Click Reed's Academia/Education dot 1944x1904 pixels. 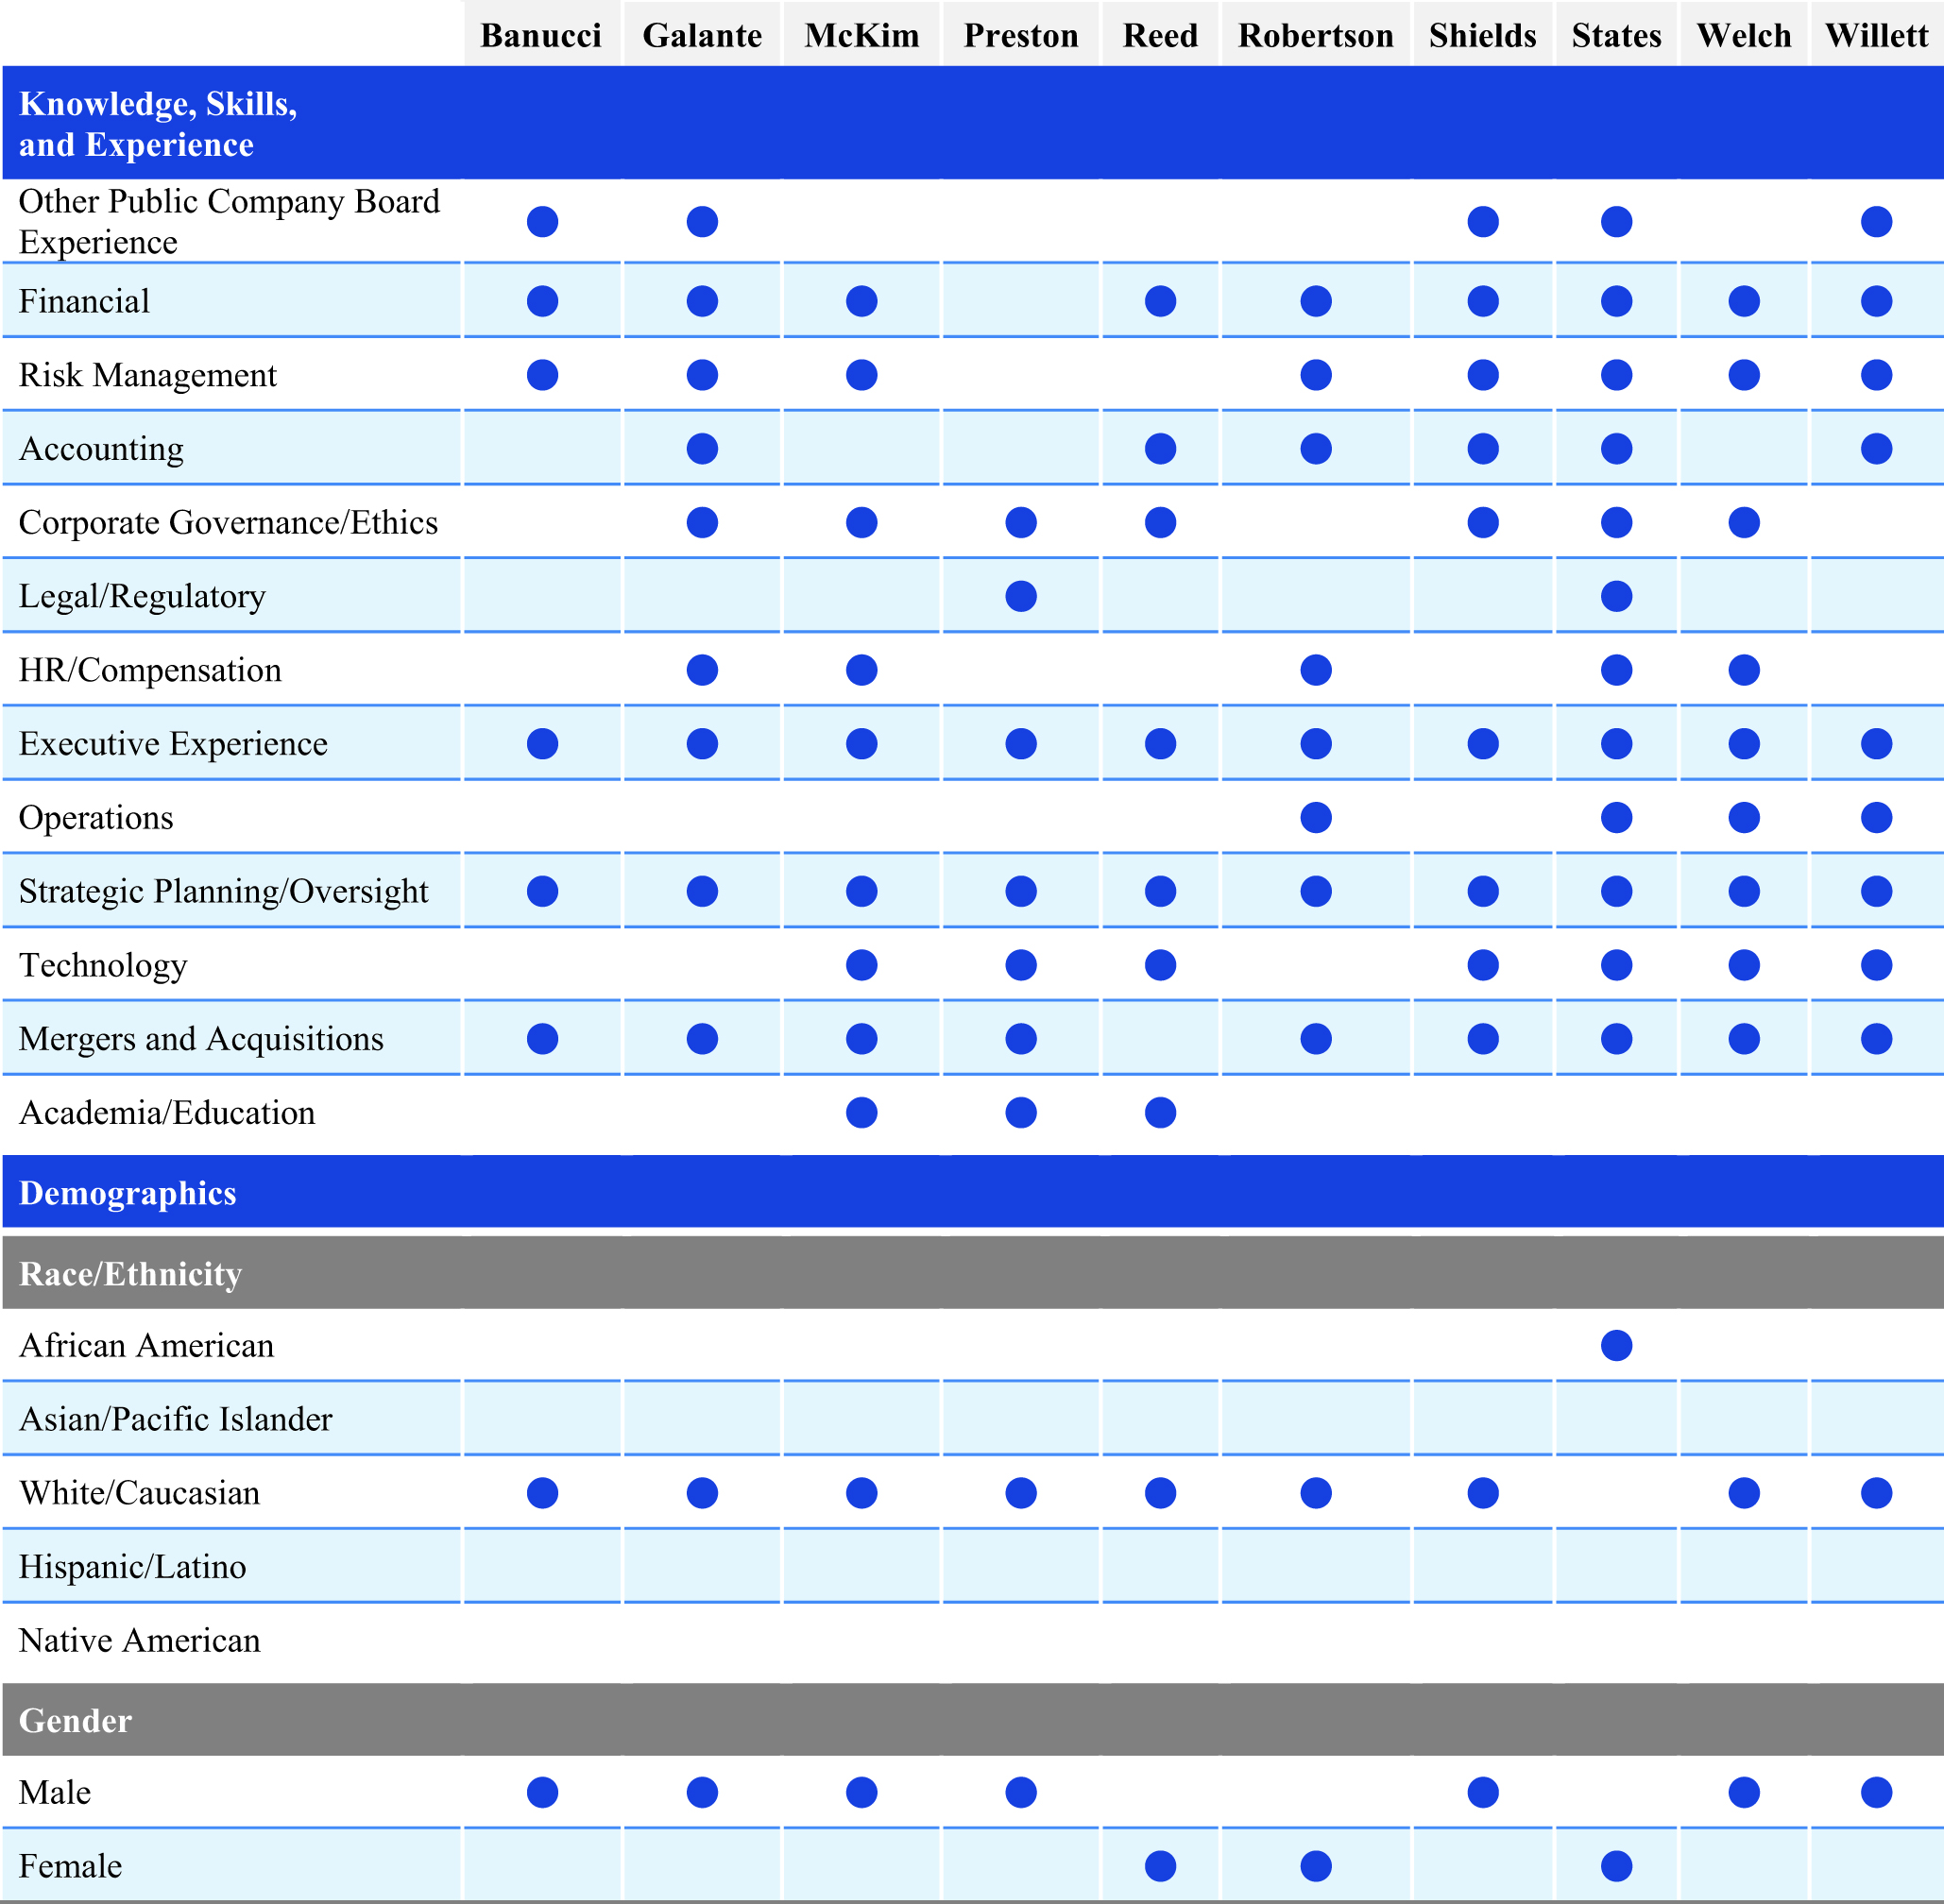click(1159, 1112)
